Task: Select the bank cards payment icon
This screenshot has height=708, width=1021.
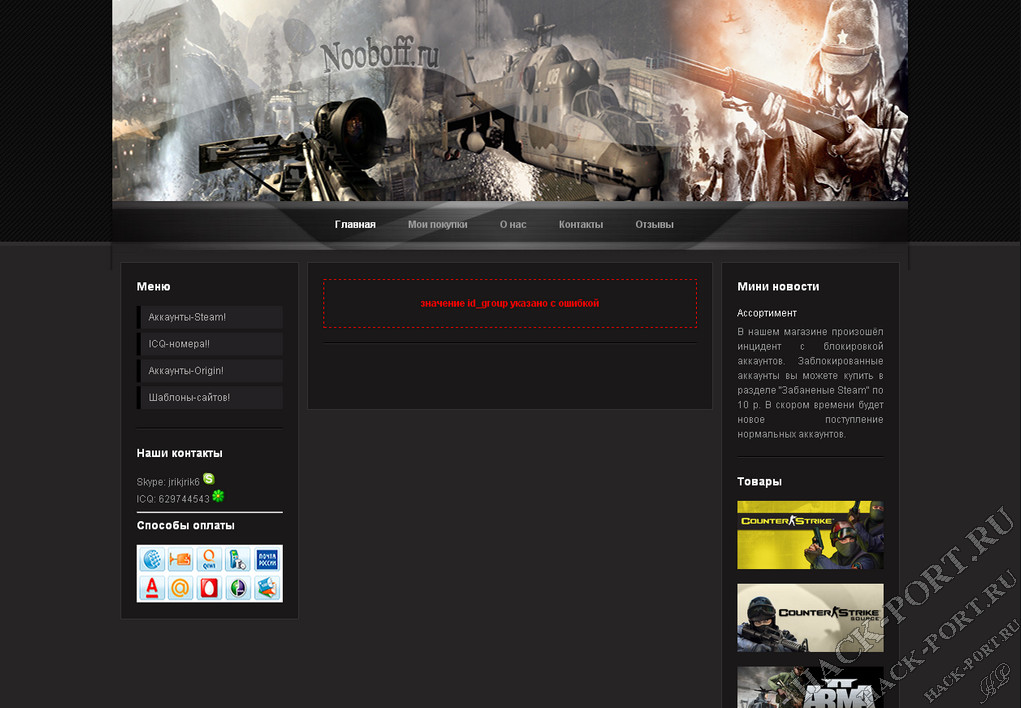Action: [x=267, y=588]
